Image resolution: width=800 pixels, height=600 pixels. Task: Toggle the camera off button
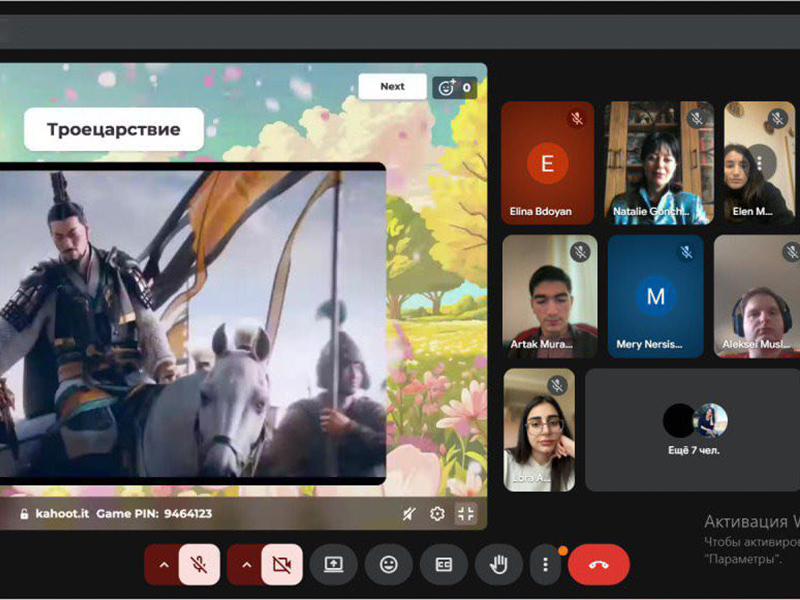(282, 565)
